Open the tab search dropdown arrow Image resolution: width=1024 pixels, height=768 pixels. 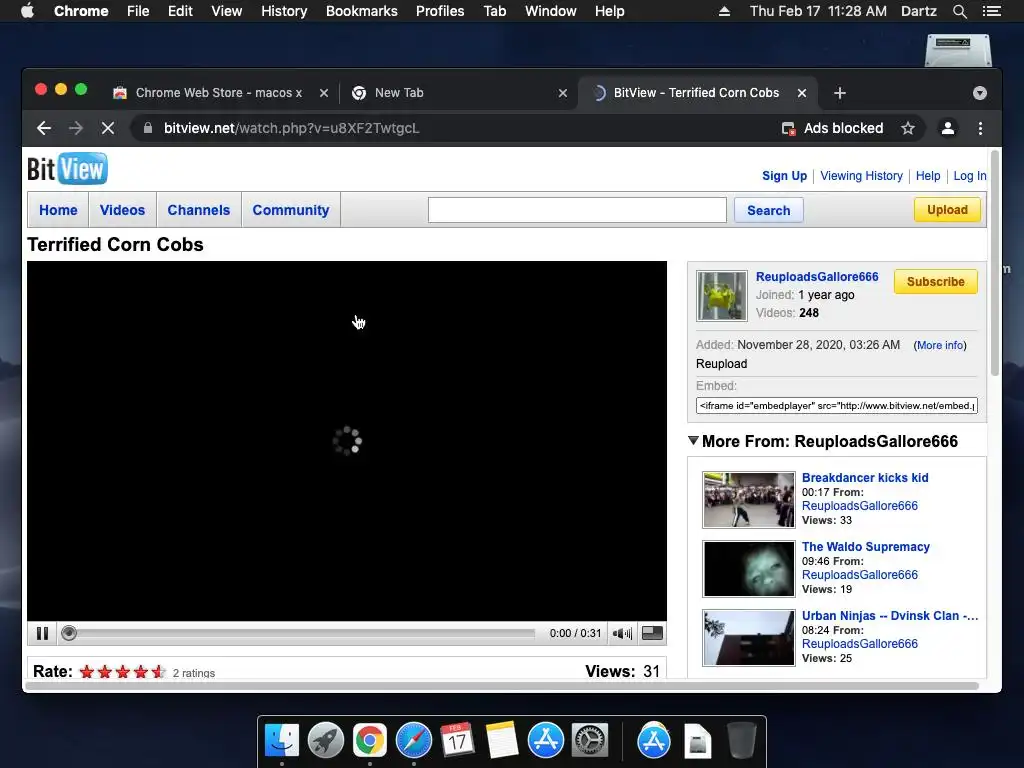[x=980, y=93]
